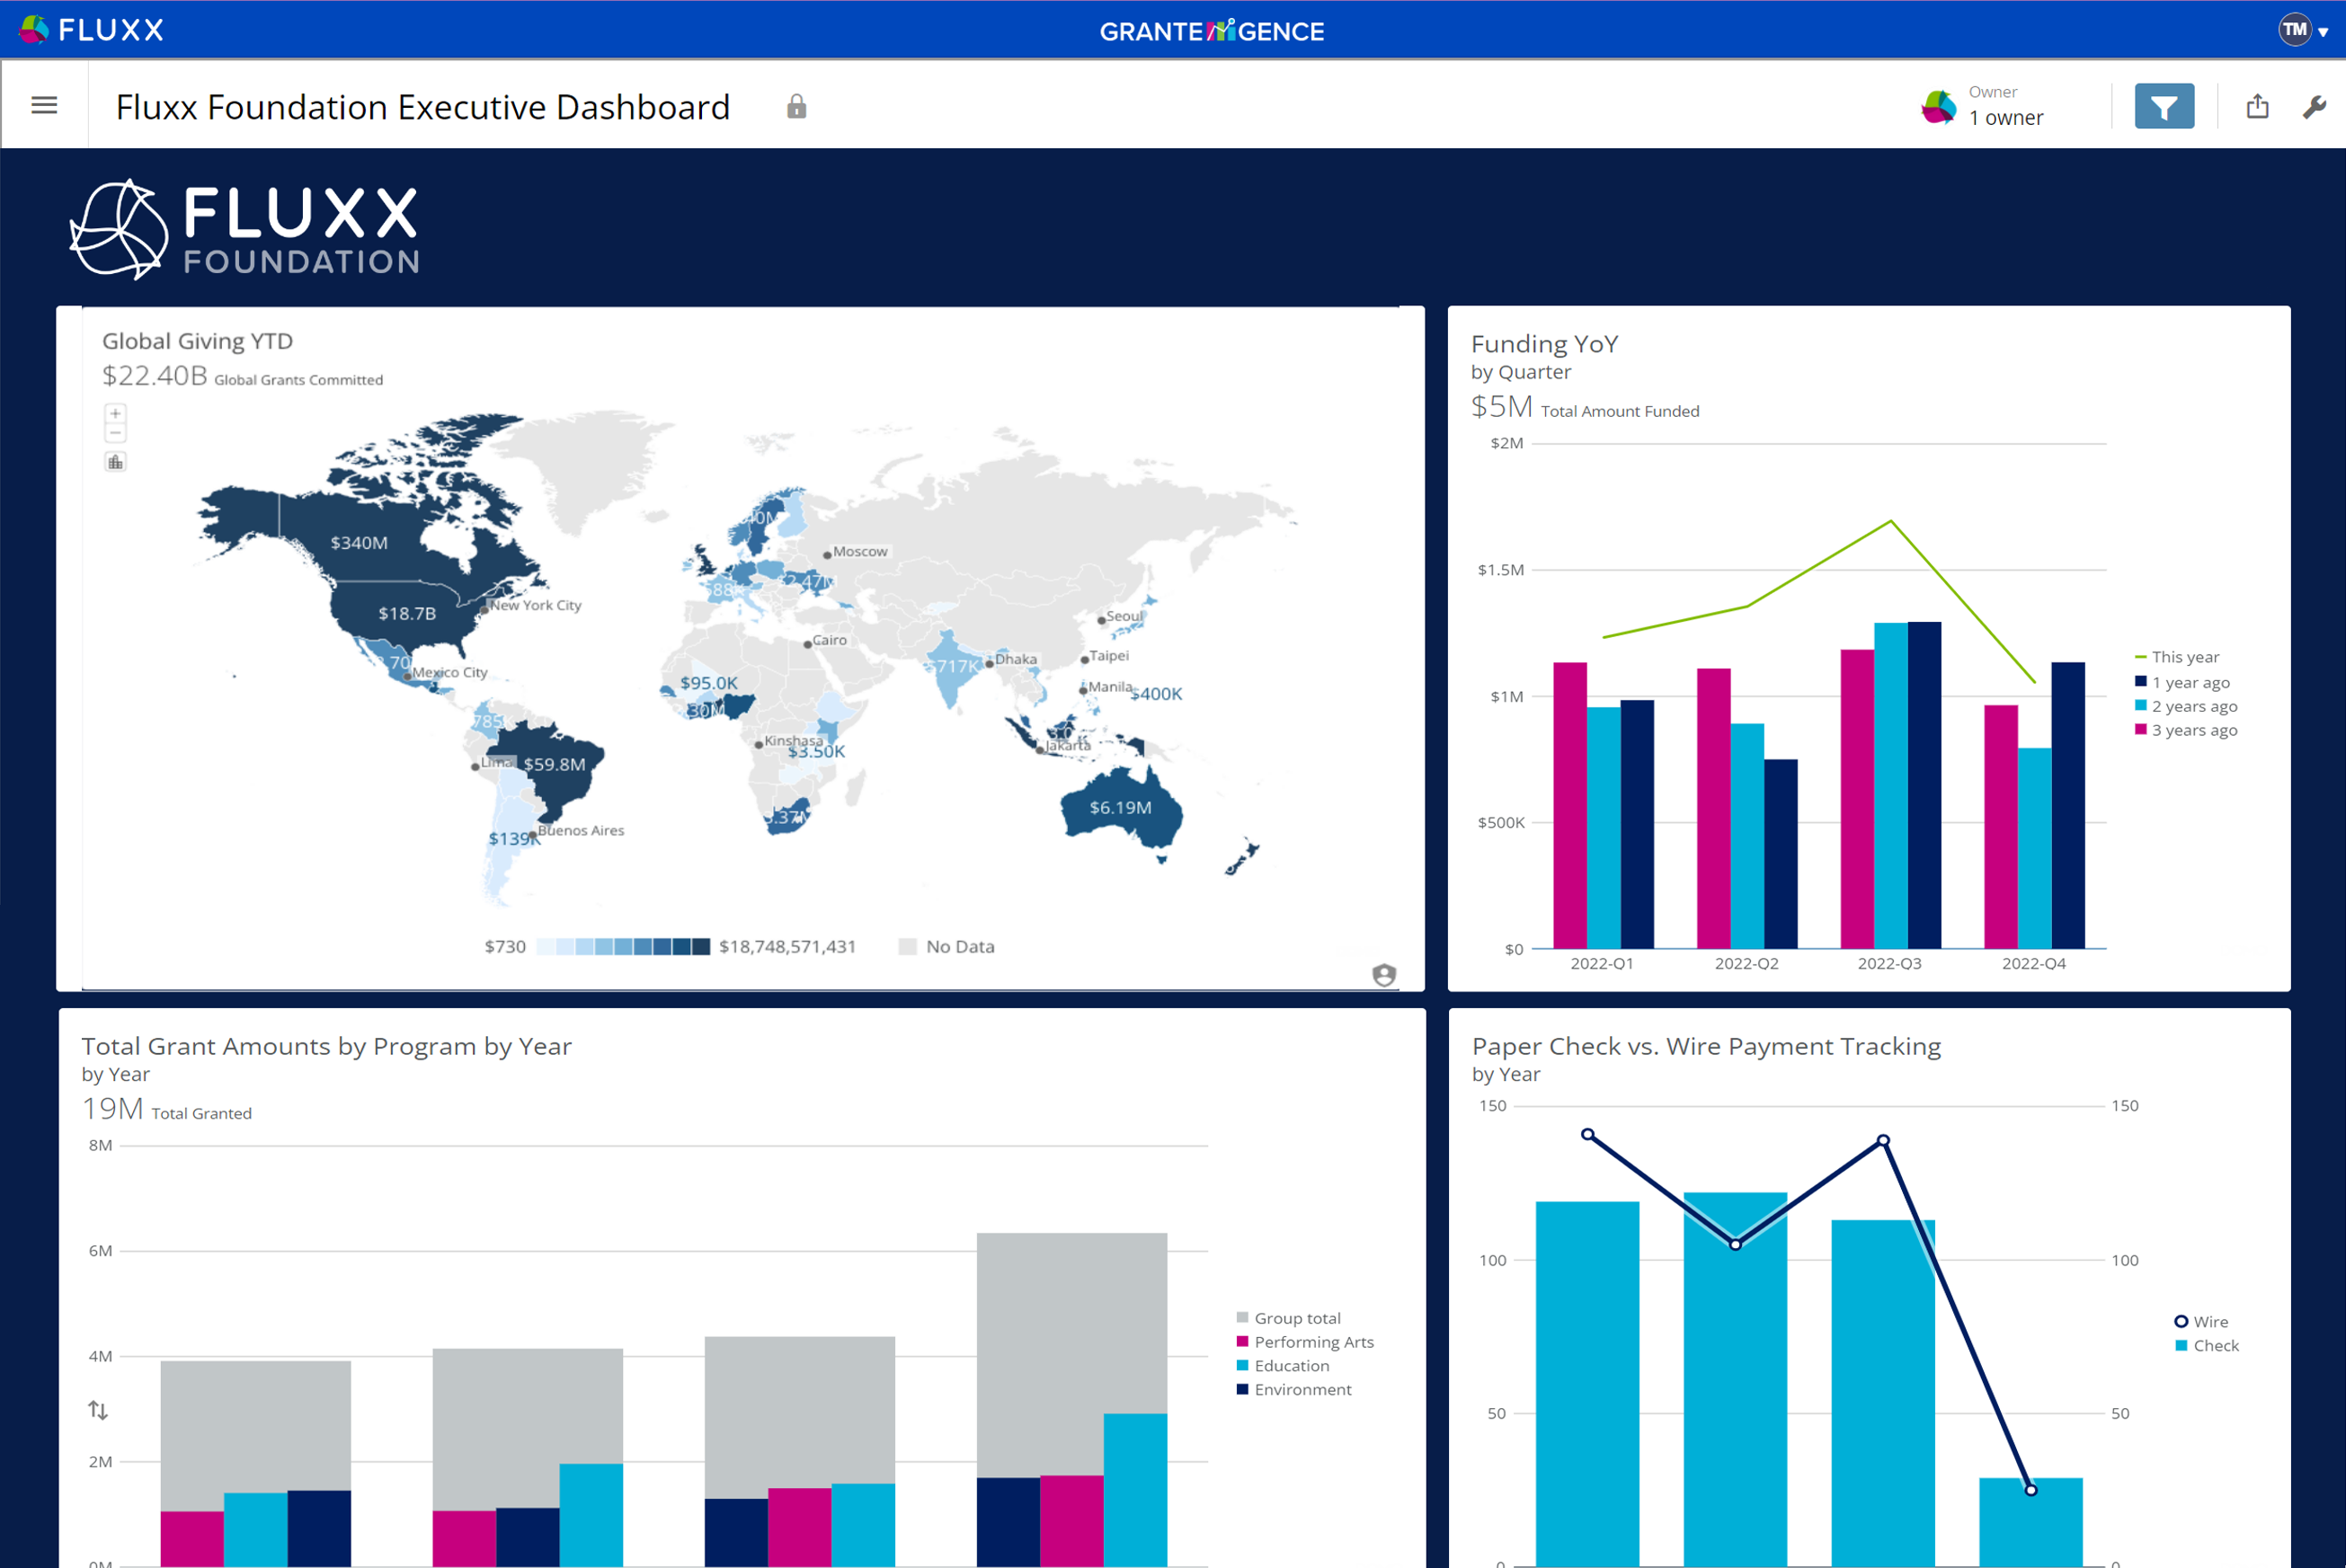
Task: Zoom out on the world map
Action: (115, 433)
